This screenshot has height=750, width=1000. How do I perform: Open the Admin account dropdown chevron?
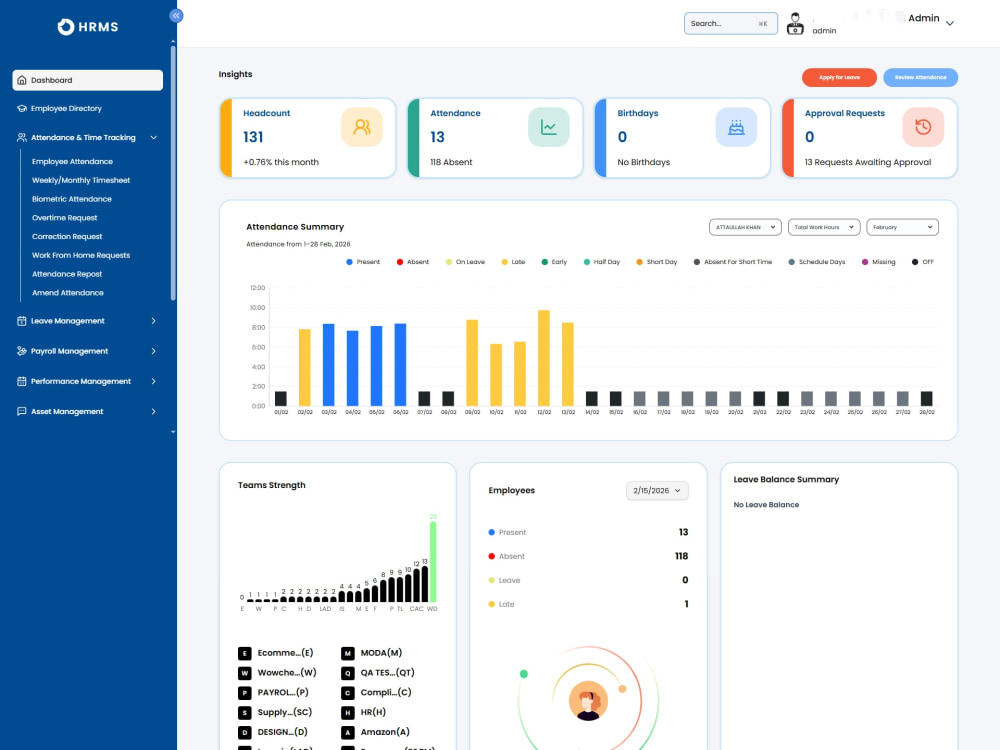pos(950,24)
